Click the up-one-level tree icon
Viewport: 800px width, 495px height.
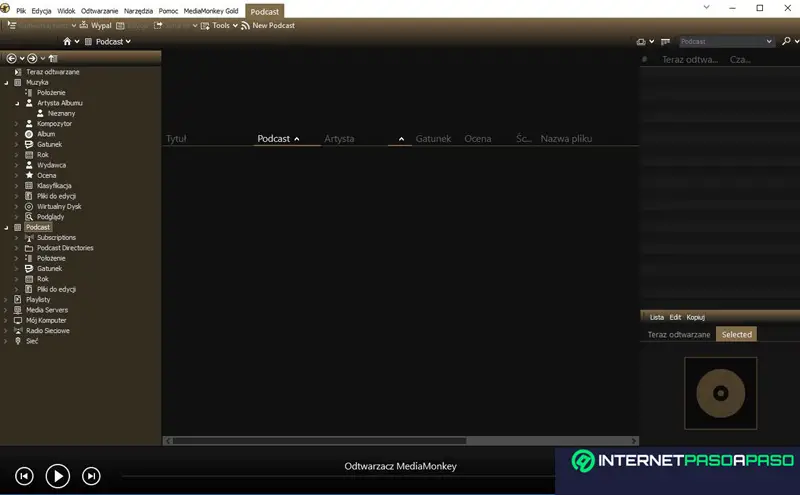(53, 58)
